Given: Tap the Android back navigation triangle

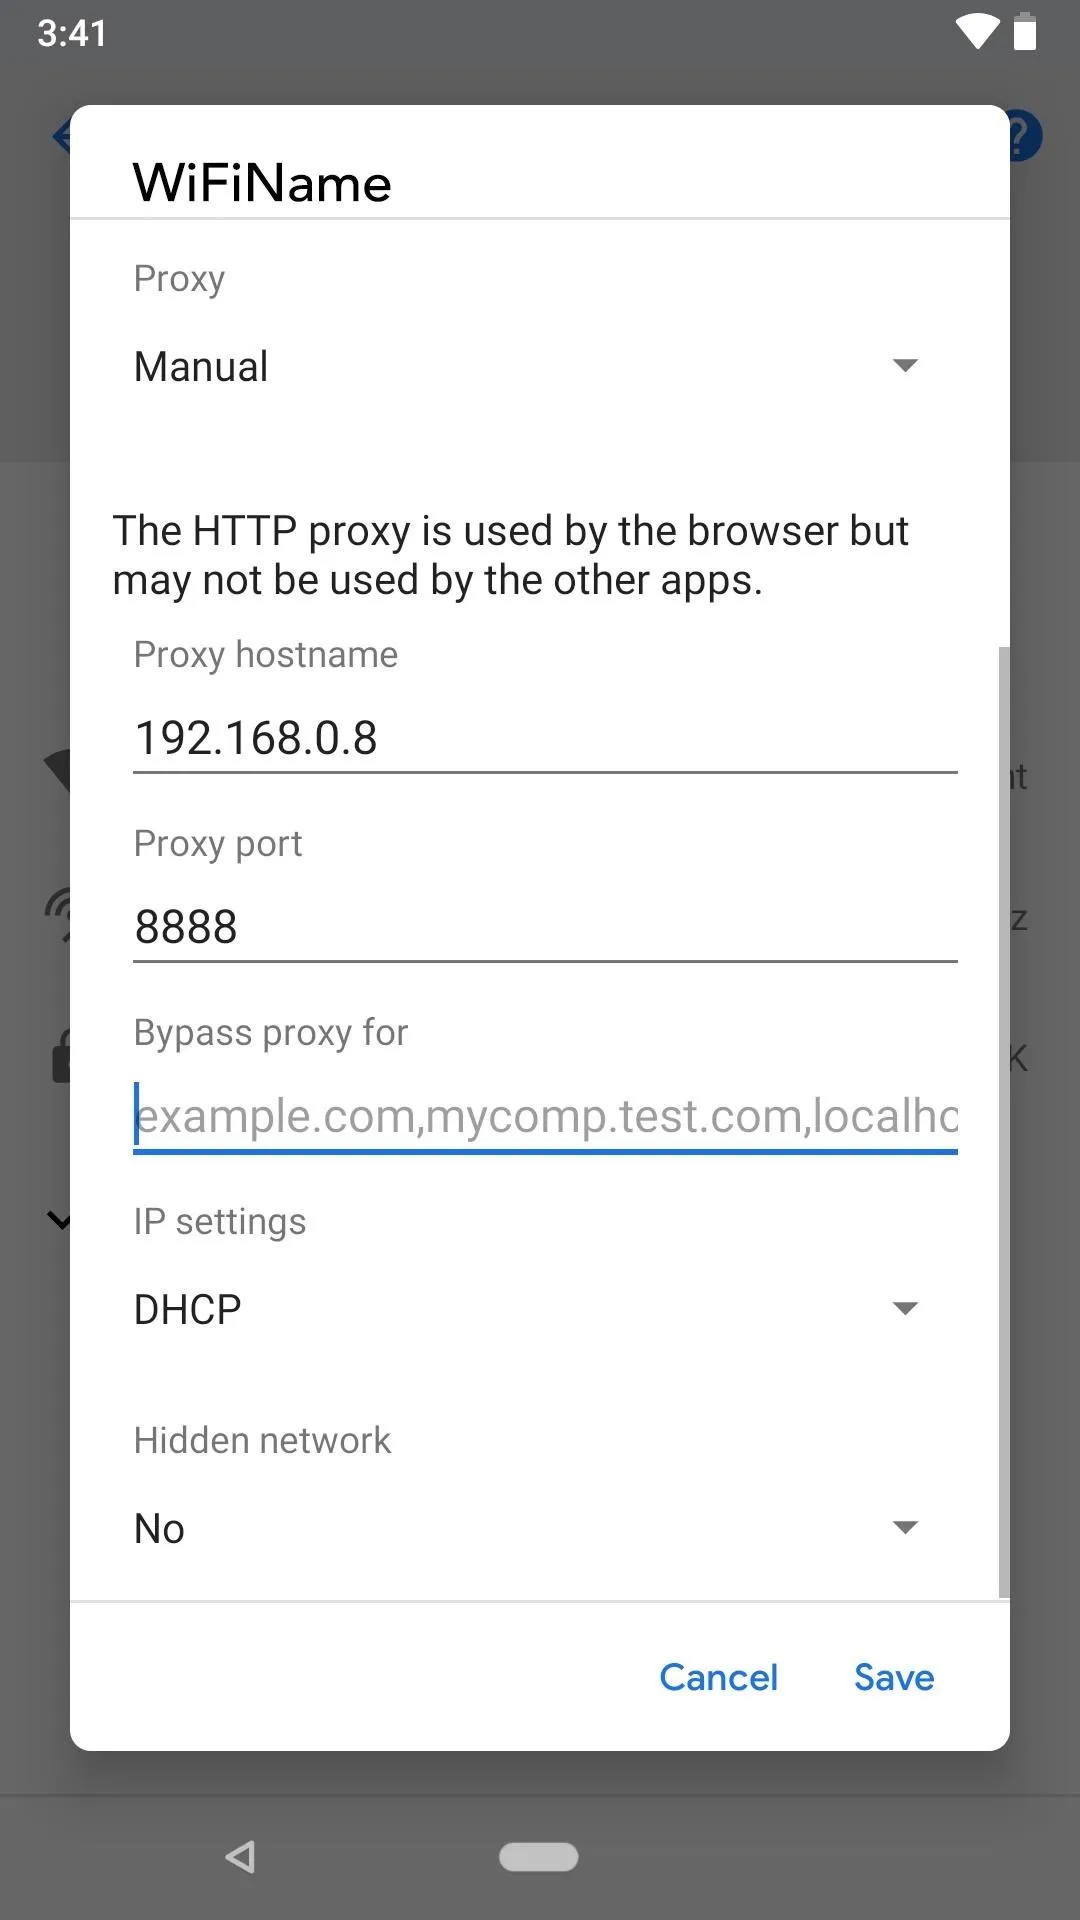Looking at the screenshot, I should [241, 1857].
